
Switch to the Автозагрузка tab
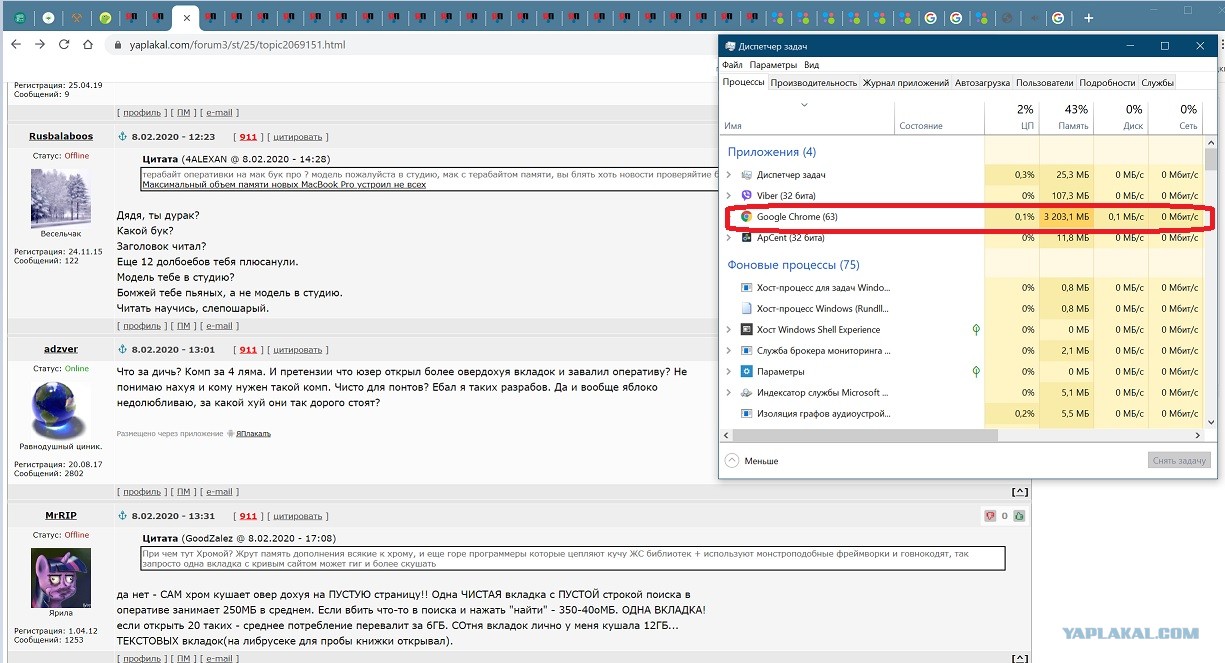[x=982, y=83]
